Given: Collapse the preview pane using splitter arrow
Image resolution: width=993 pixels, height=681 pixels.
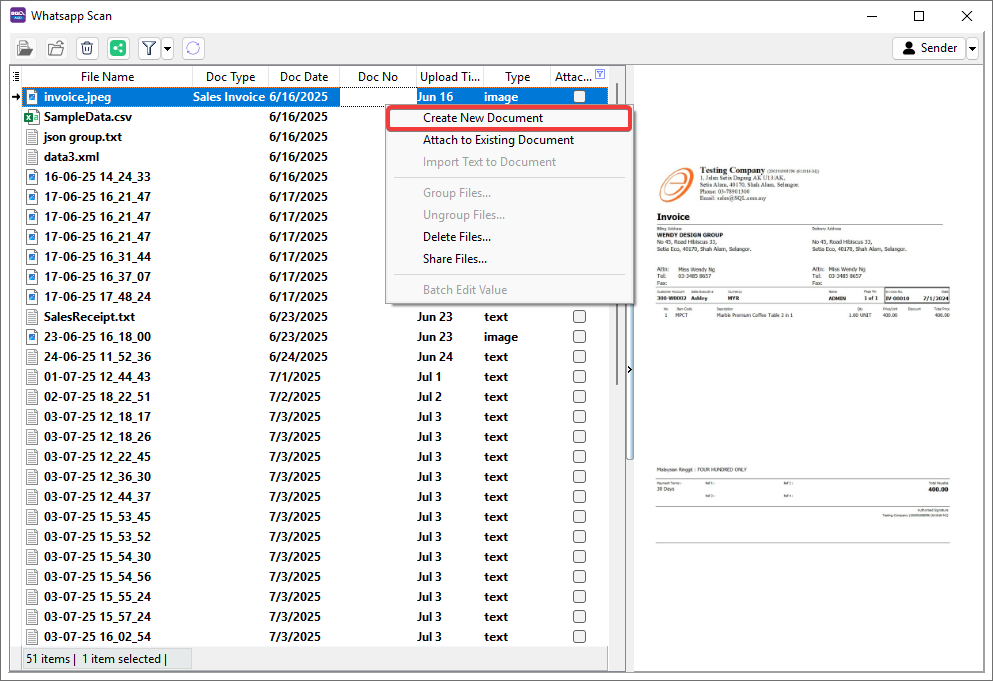Looking at the screenshot, I should click(629, 370).
